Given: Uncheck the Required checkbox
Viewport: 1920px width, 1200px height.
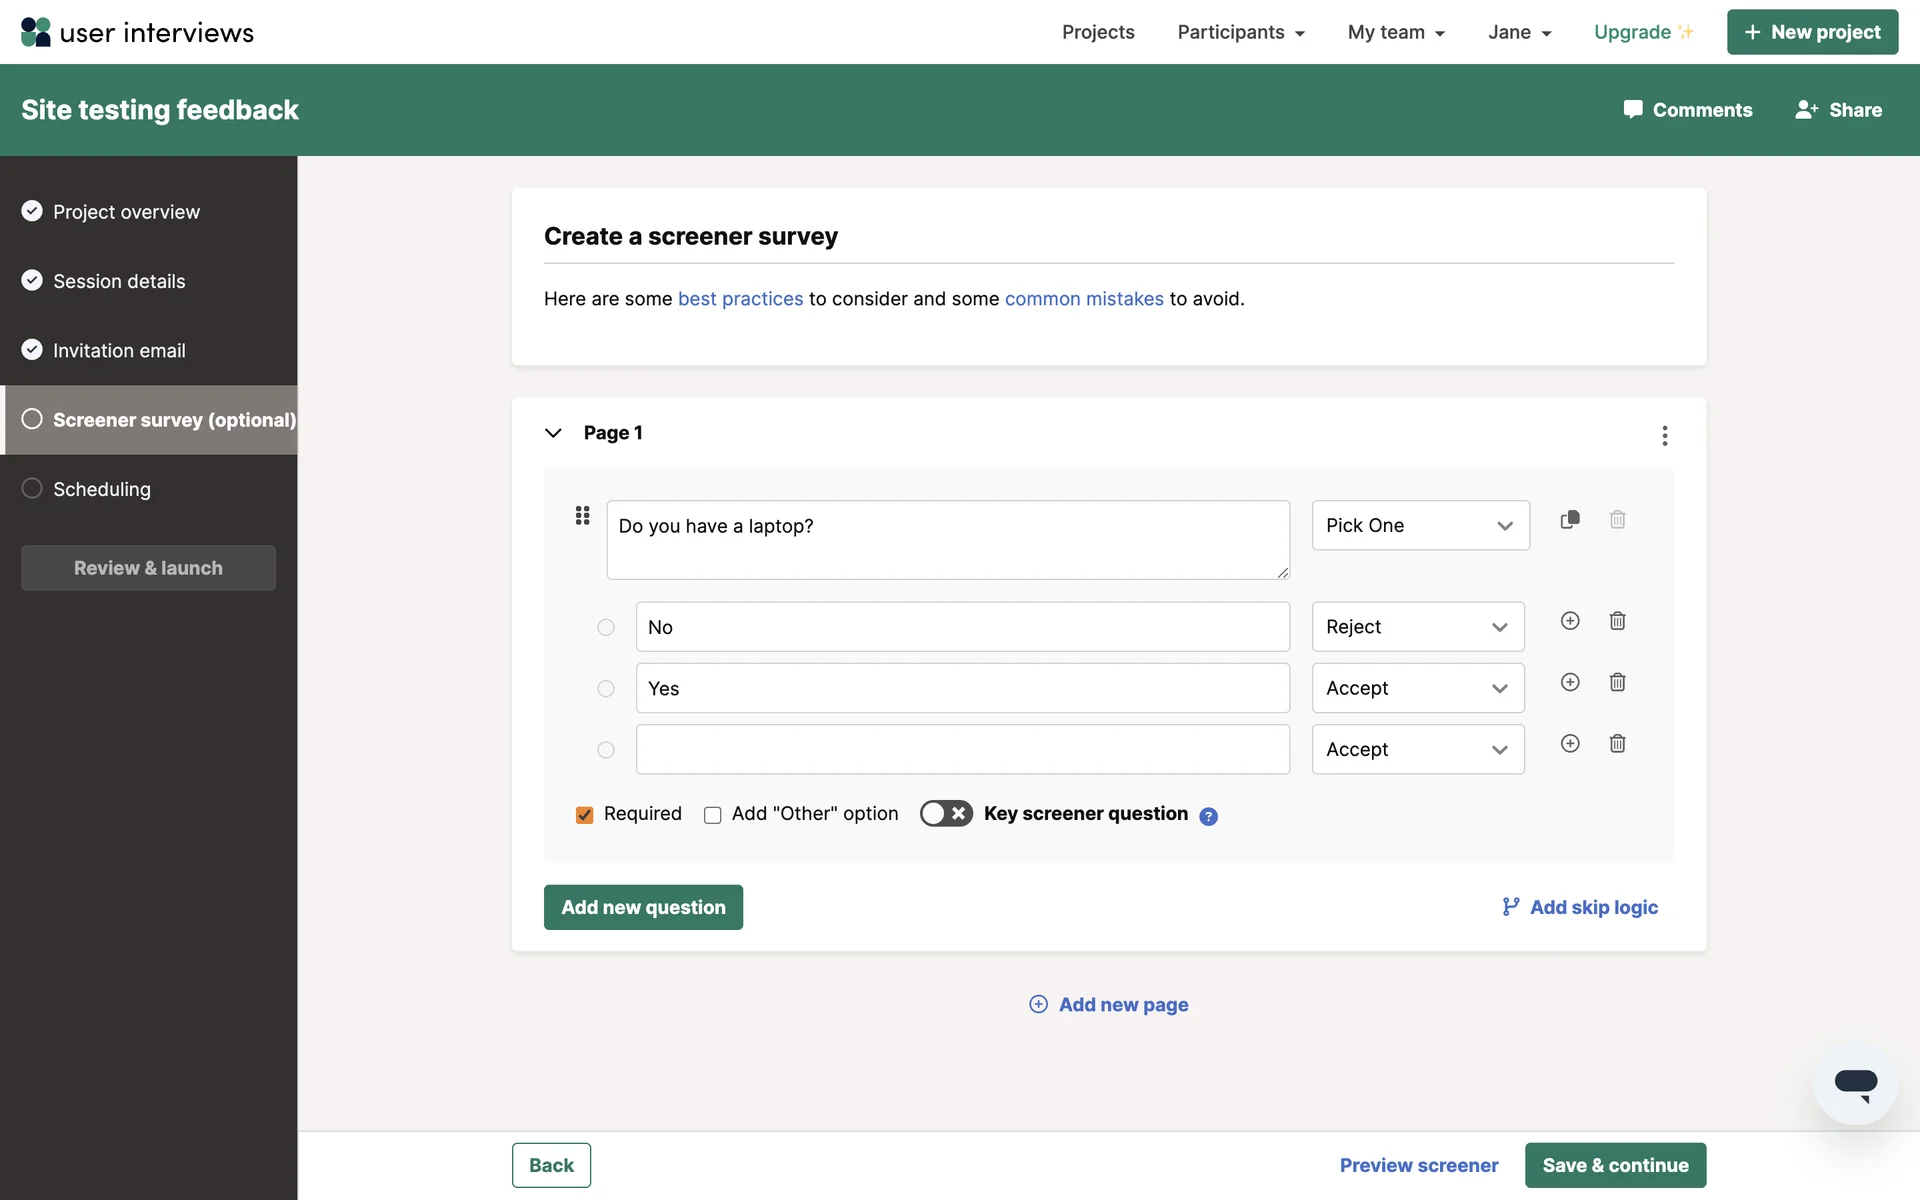Looking at the screenshot, I should pos(585,815).
